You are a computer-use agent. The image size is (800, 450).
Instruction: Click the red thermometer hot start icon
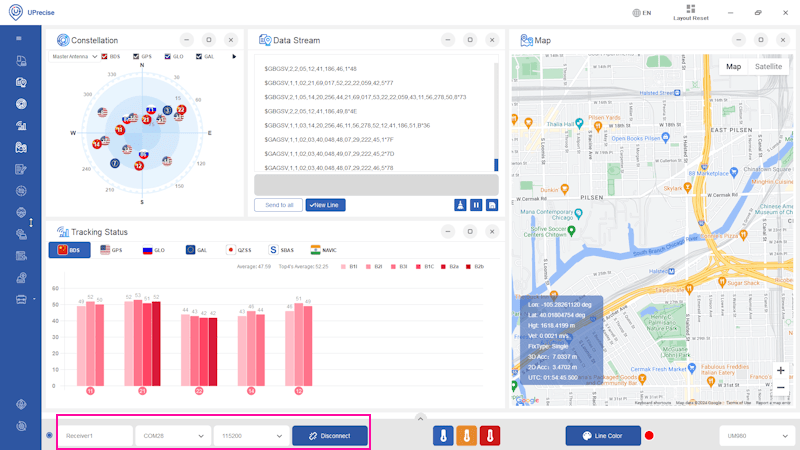point(489,436)
